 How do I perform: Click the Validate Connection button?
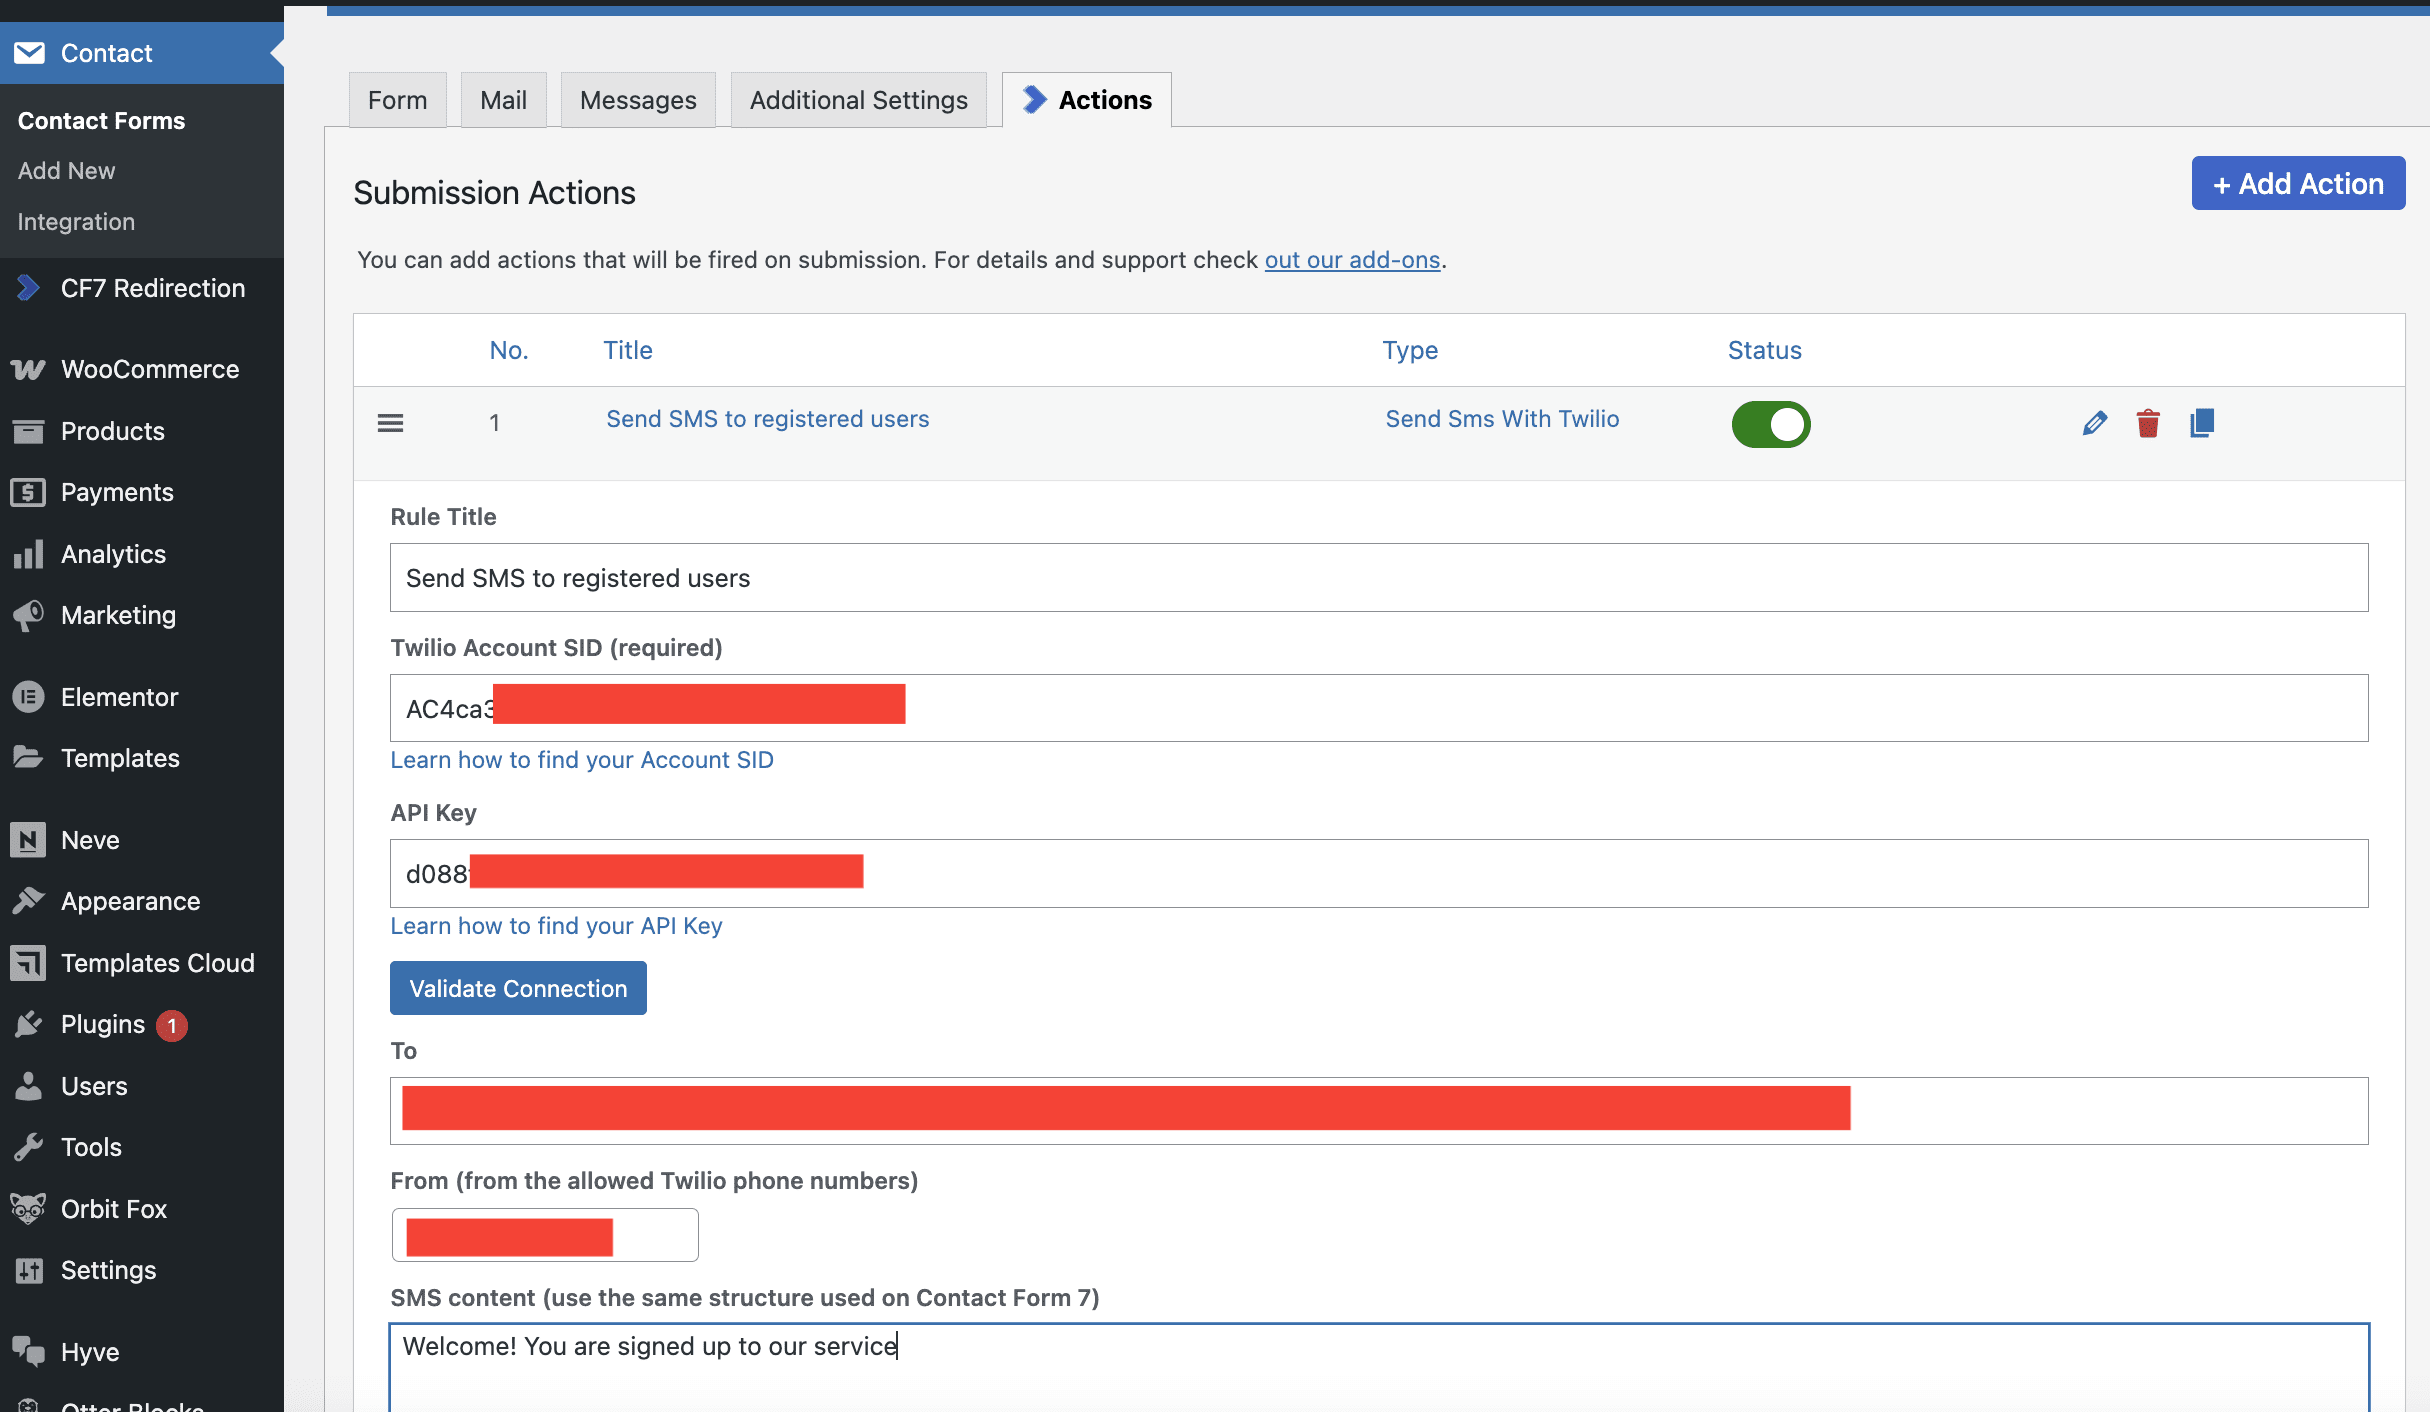coord(518,988)
